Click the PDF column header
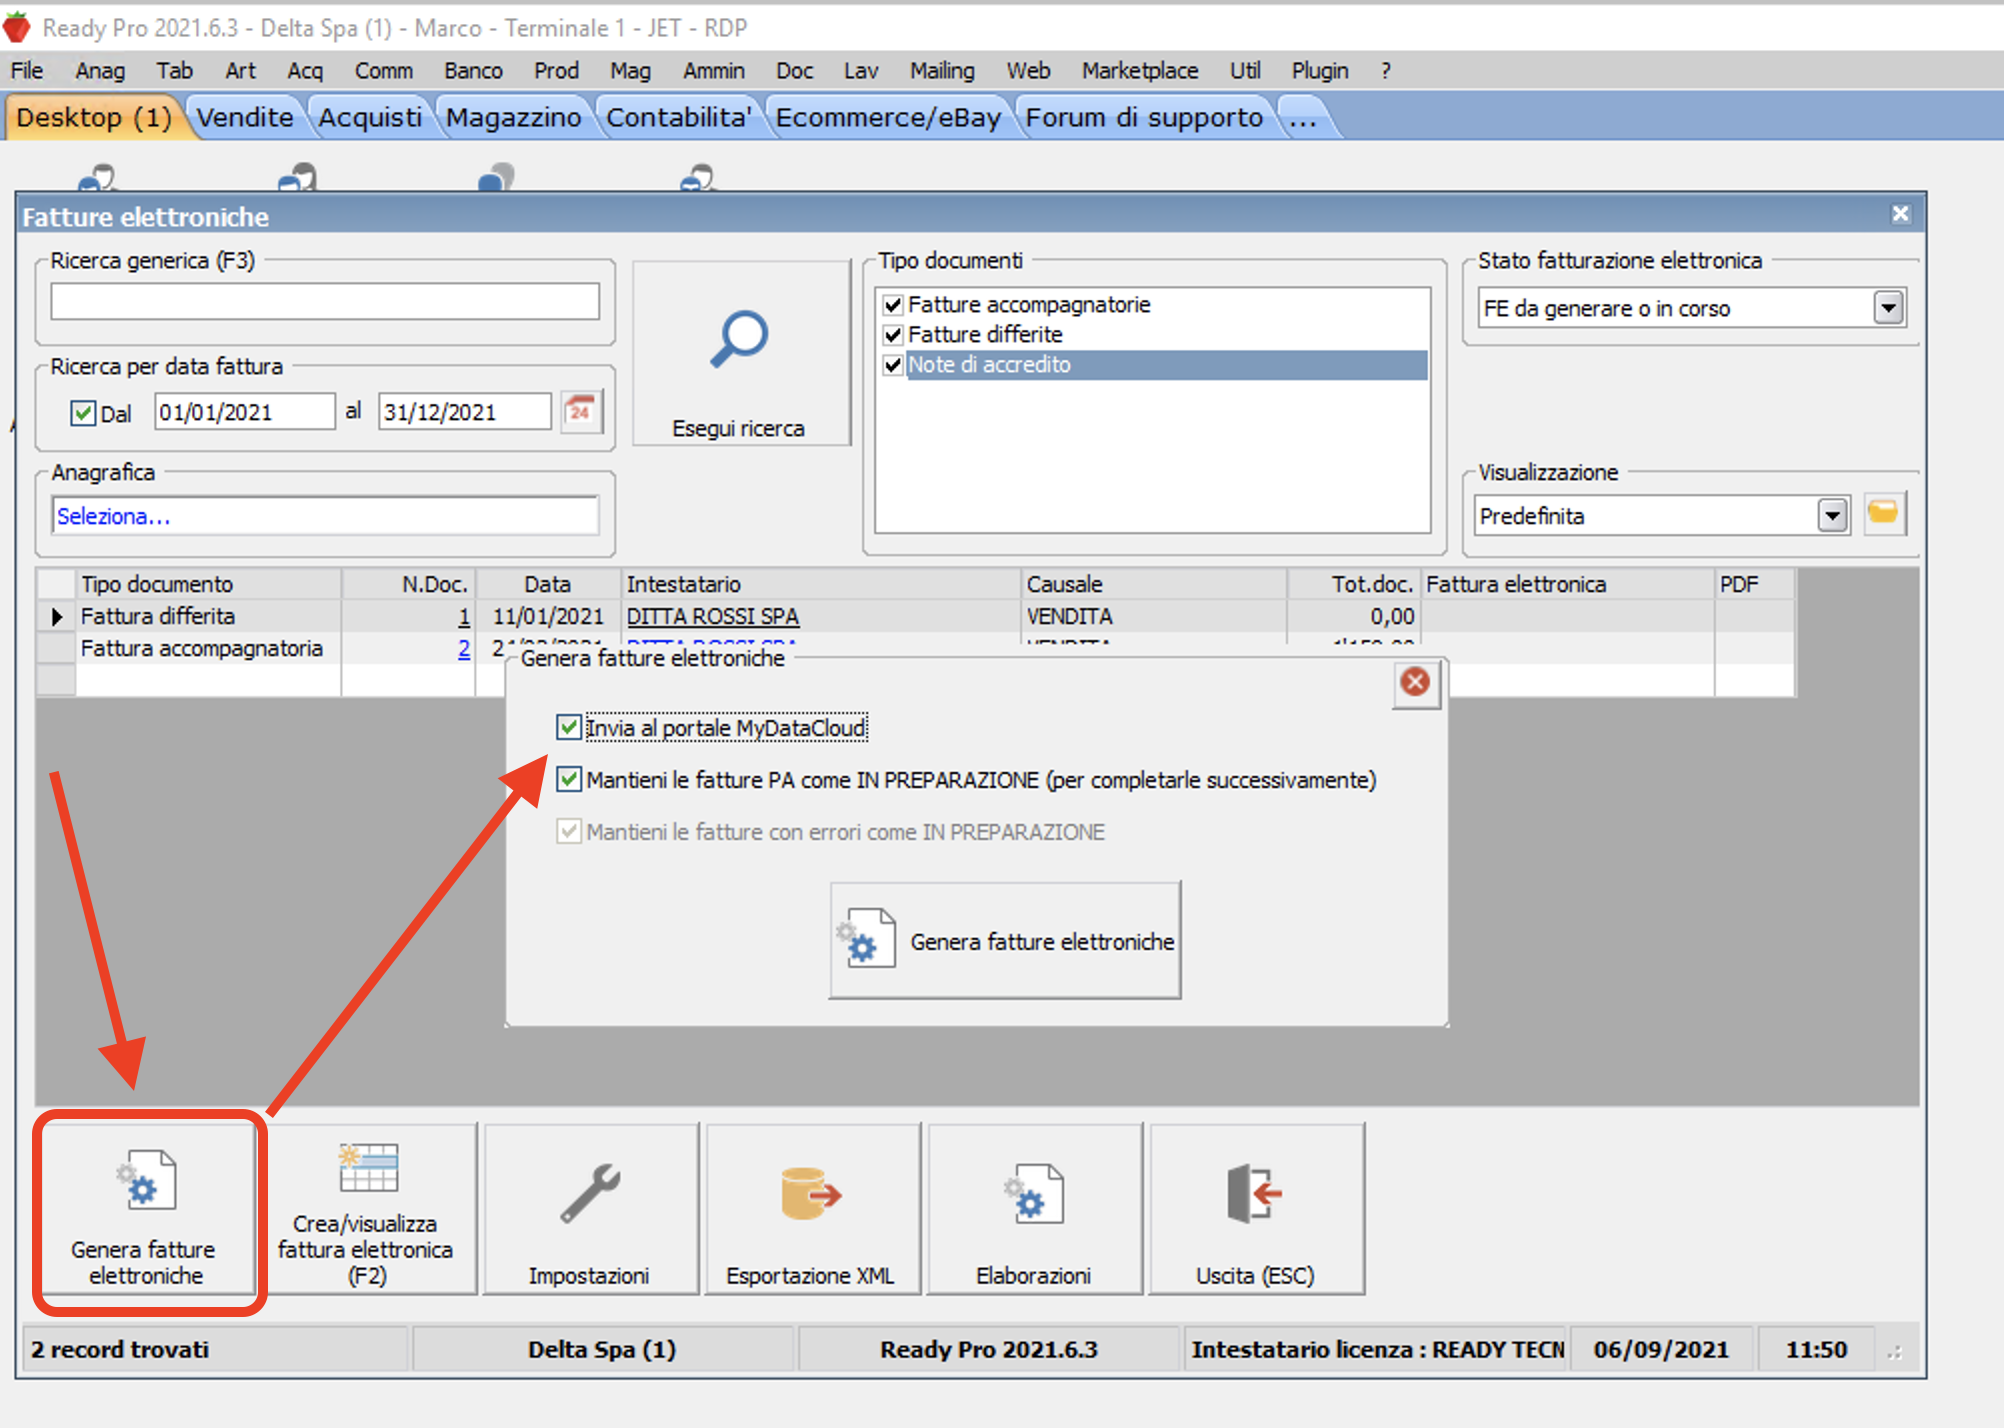The width and height of the screenshot is (2004, 1428). (x=1754, y=584)
